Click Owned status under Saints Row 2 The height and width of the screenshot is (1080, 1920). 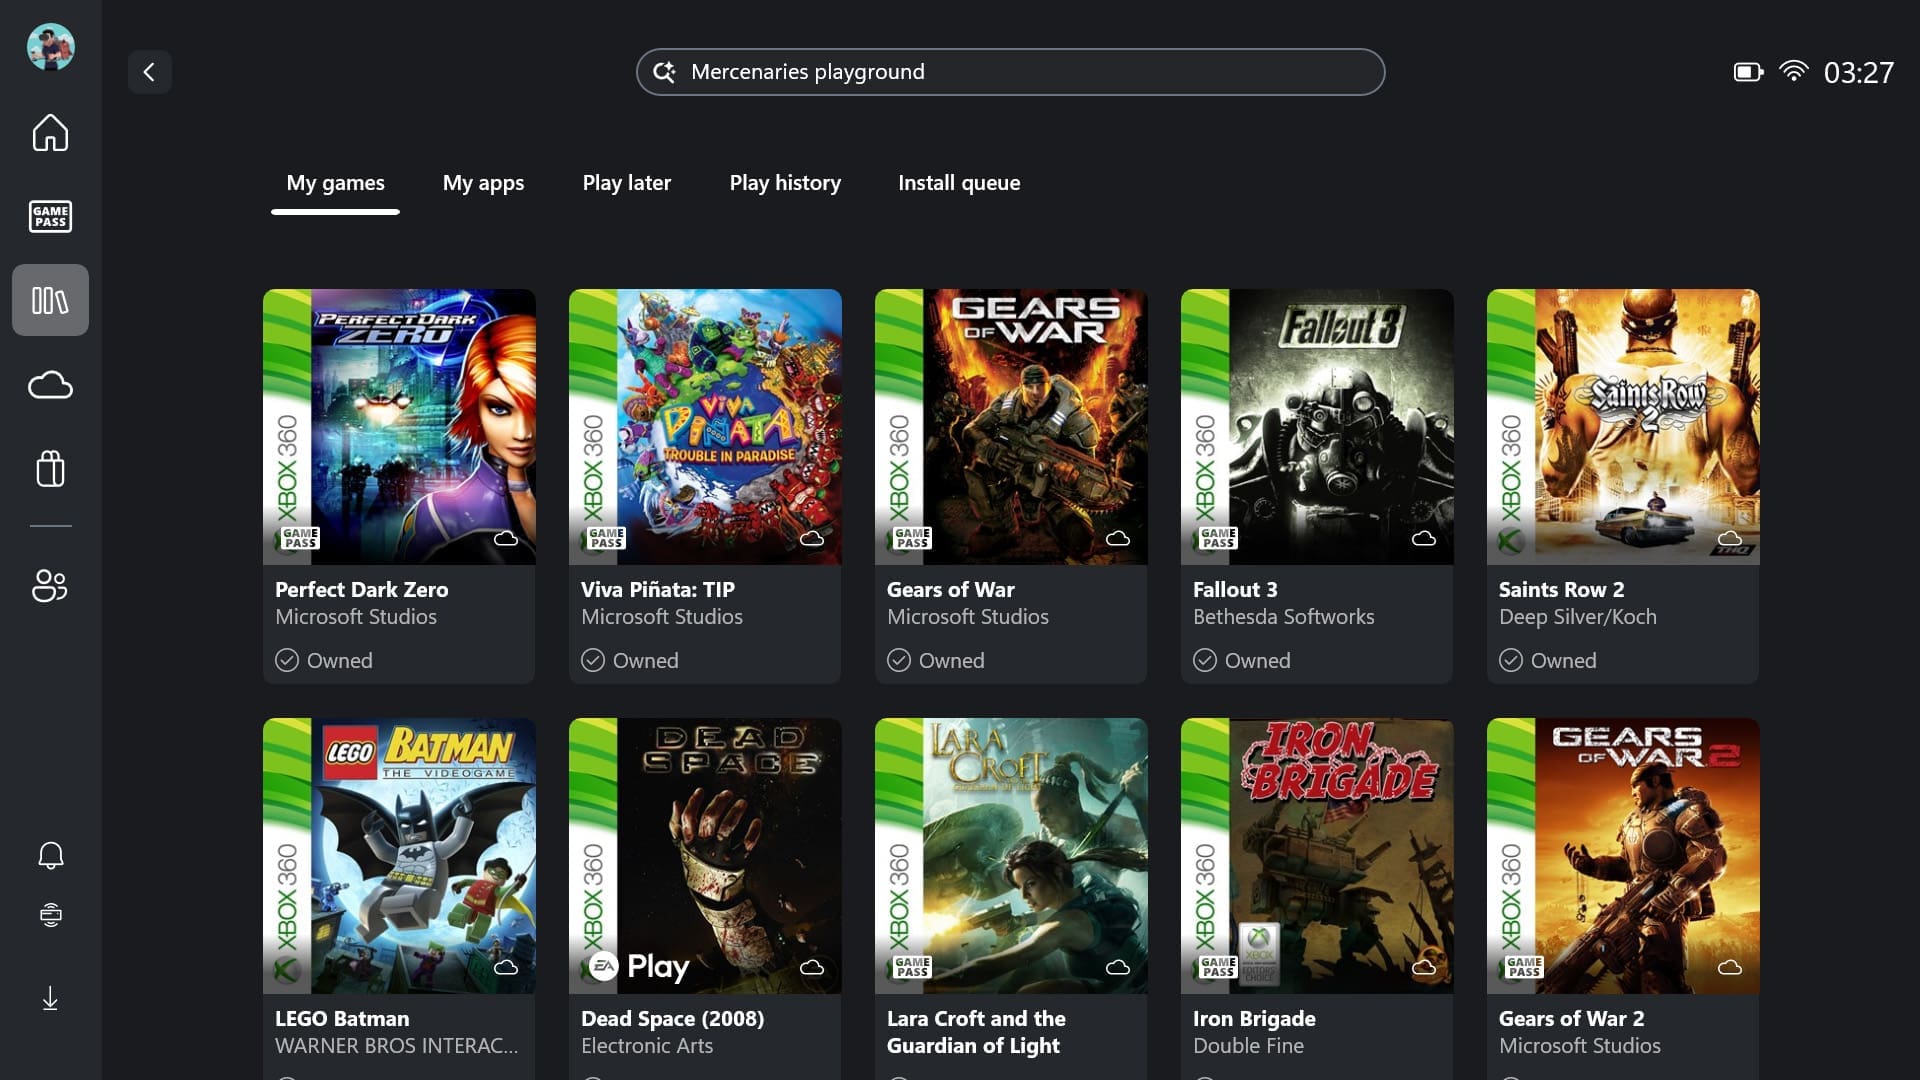(1548, 661)
